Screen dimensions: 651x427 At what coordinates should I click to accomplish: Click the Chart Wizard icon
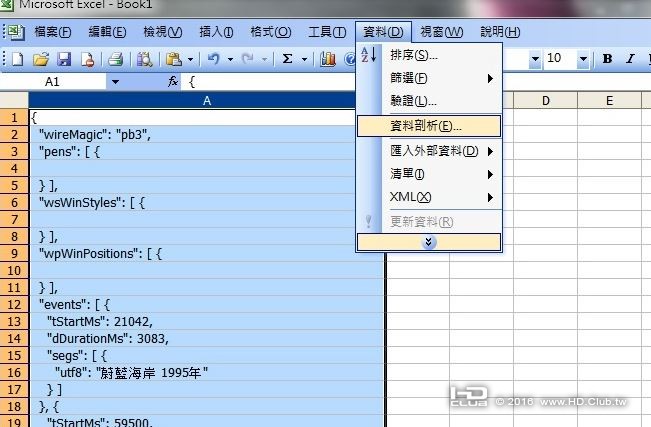point(328,59)
